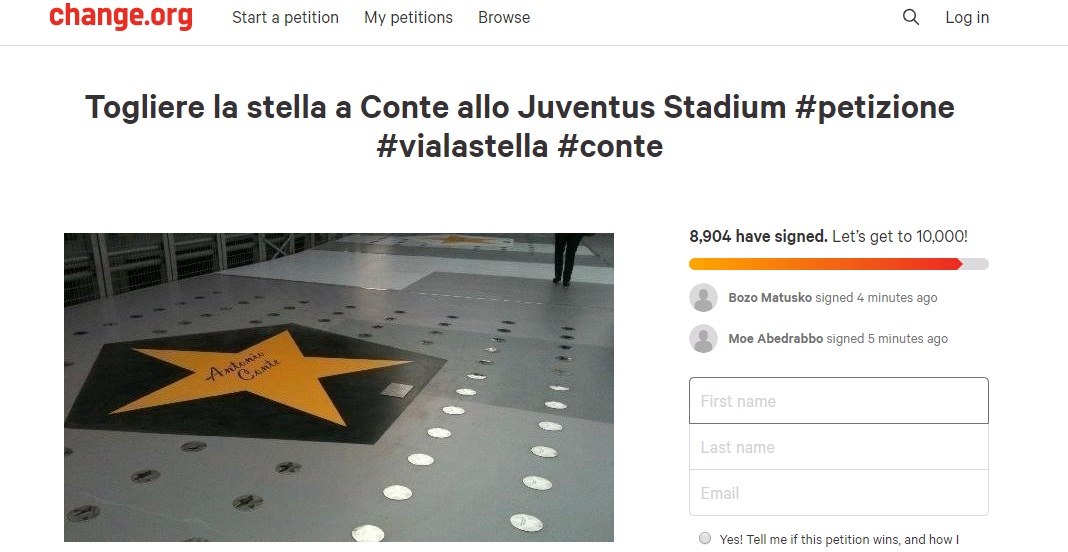Click the 'Let's get to 10,000!' goal text
The image size is (1068, 552).
pos(900,237)
